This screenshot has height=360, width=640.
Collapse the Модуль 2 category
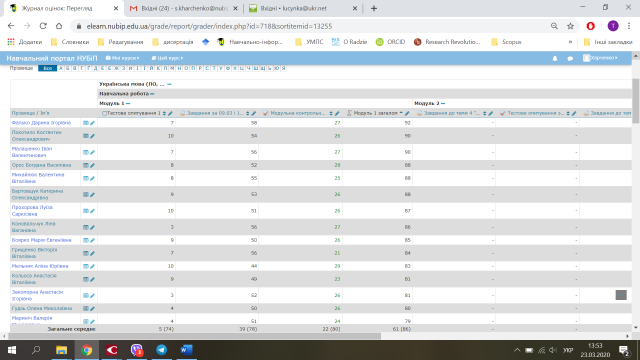[443, 104]
